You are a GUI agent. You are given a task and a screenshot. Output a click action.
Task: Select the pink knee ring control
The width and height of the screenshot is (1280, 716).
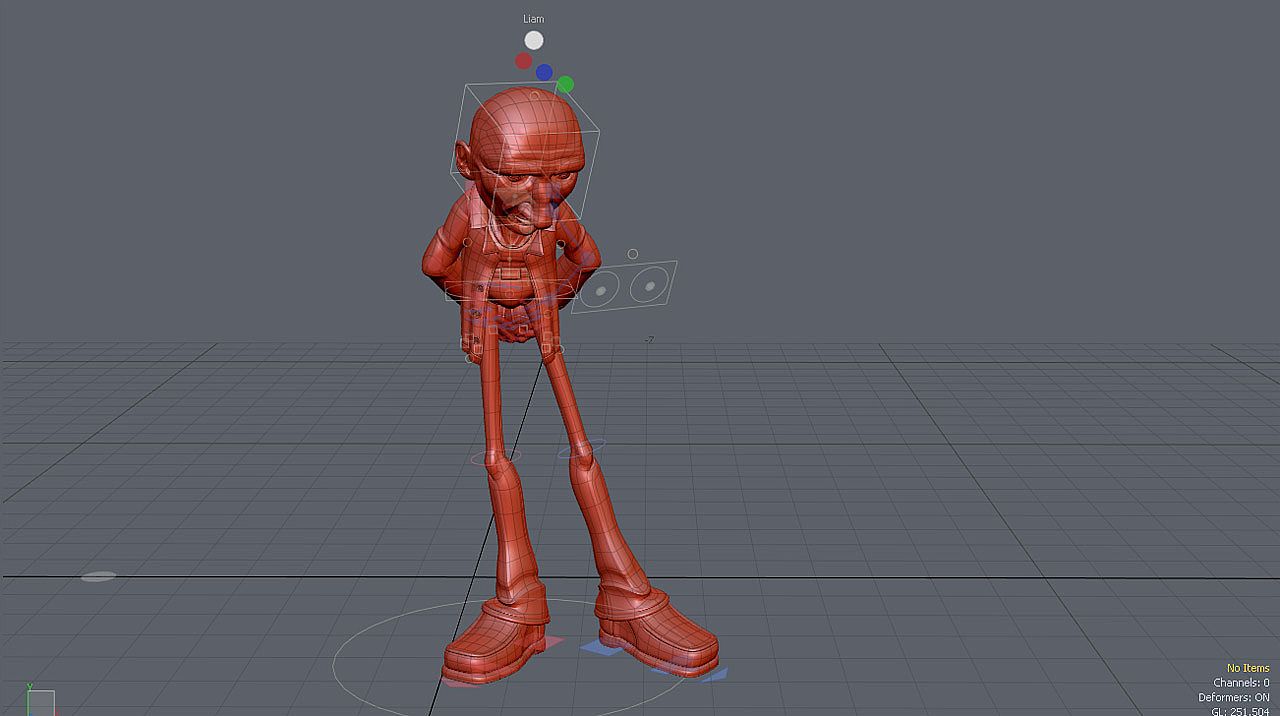(x=496, y=457)
